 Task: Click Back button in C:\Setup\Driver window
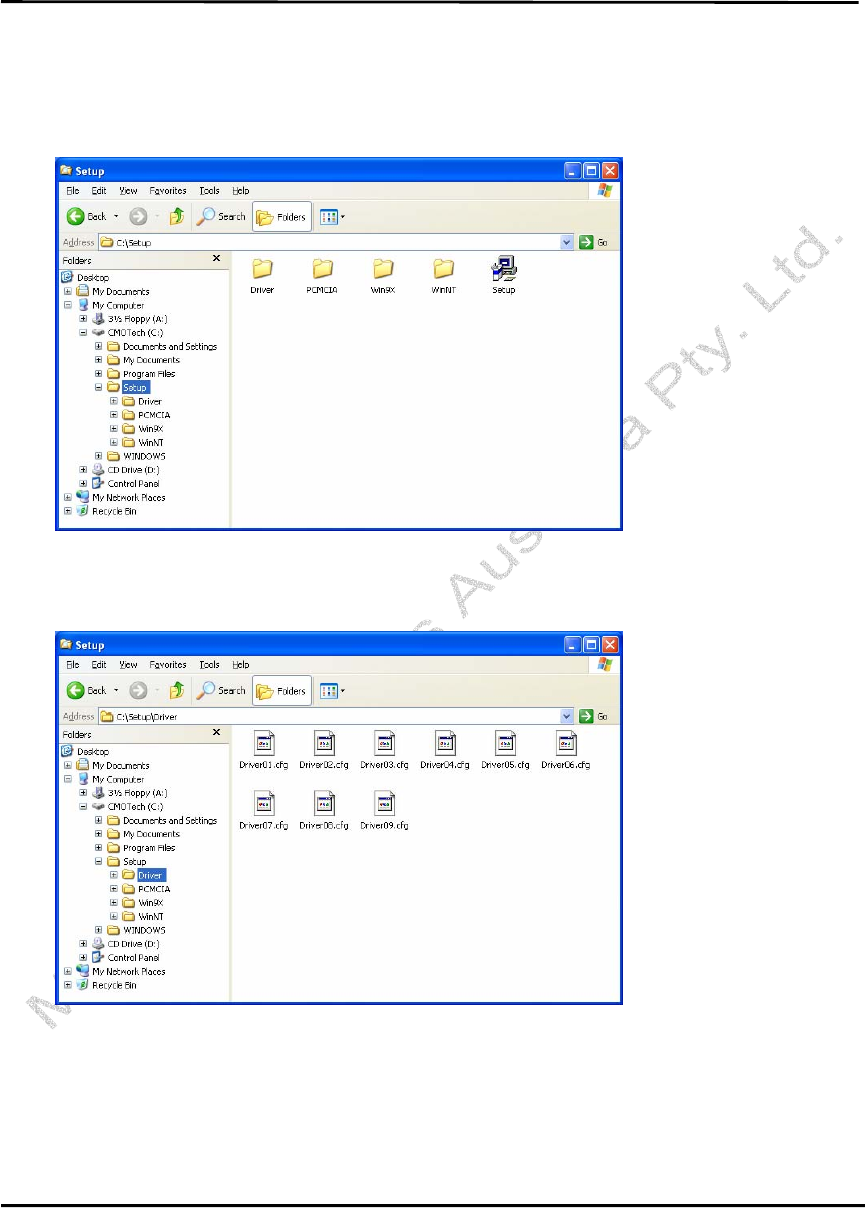point(87,690)
